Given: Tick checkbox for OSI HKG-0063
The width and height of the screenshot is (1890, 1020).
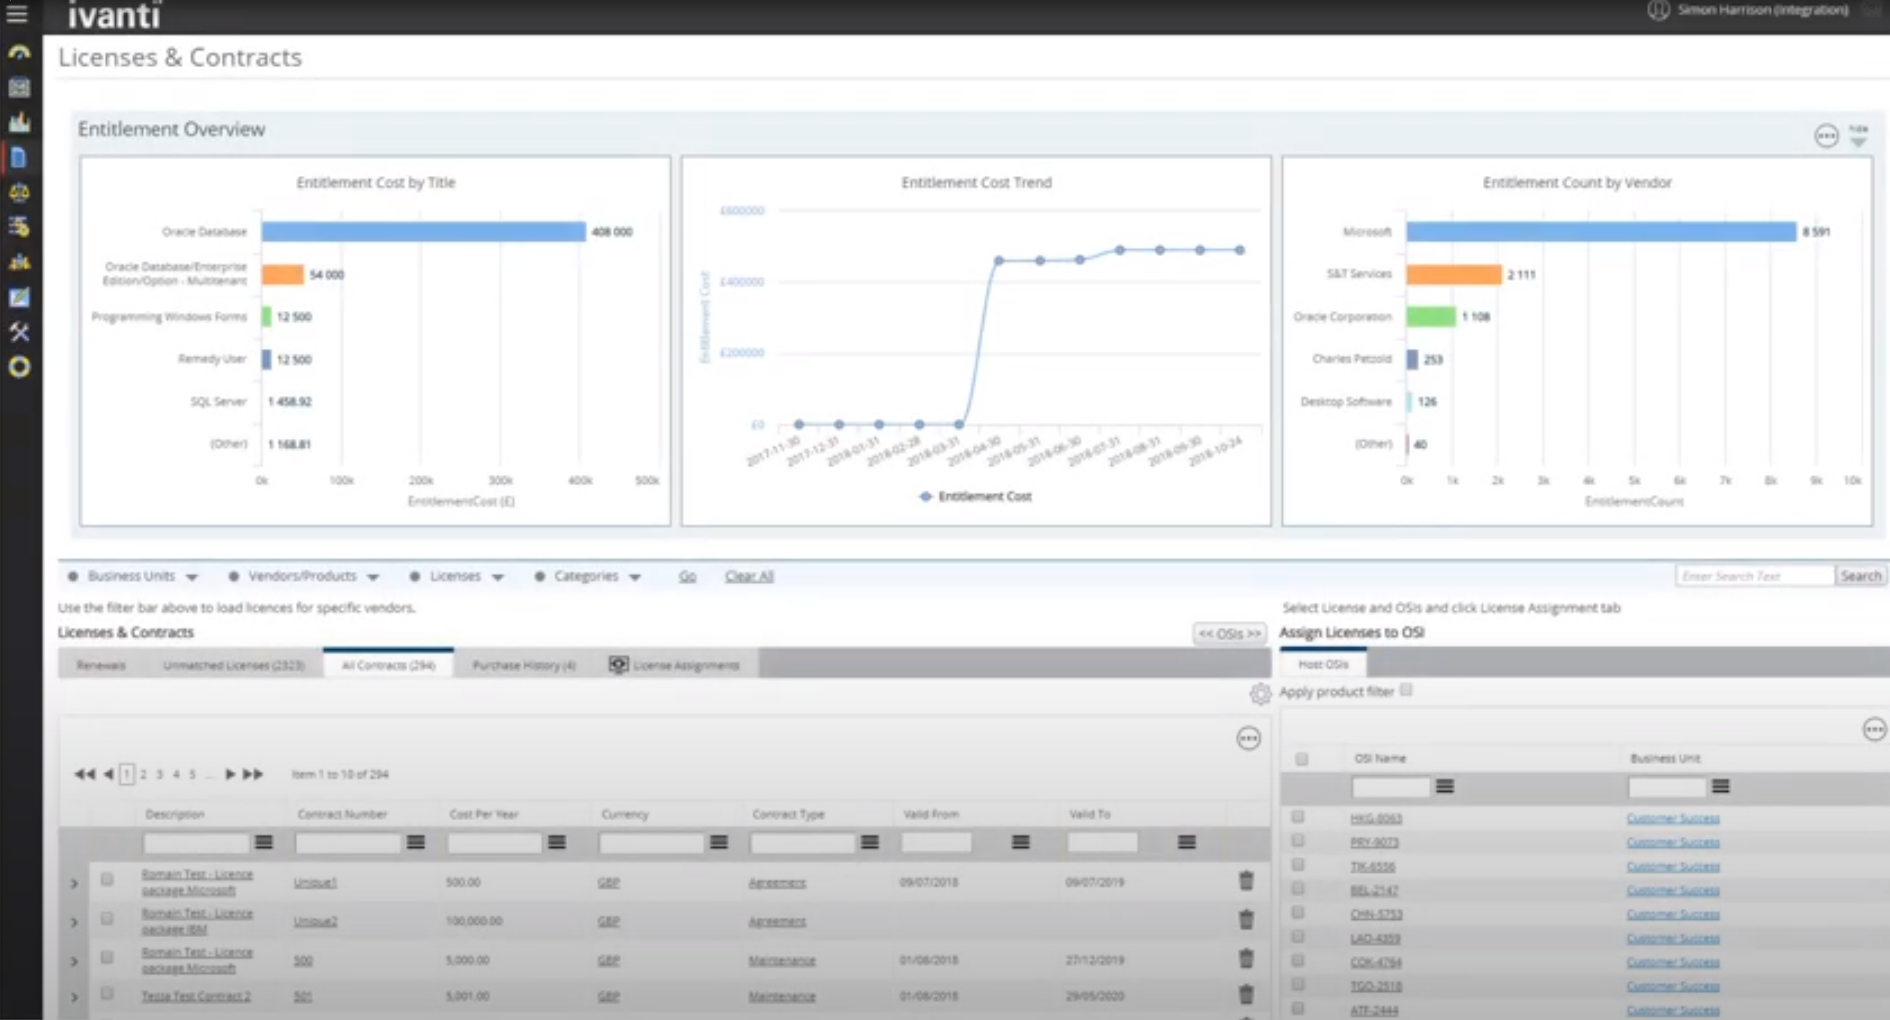Looking at the screenshot, I should [x=1298, y=817].
